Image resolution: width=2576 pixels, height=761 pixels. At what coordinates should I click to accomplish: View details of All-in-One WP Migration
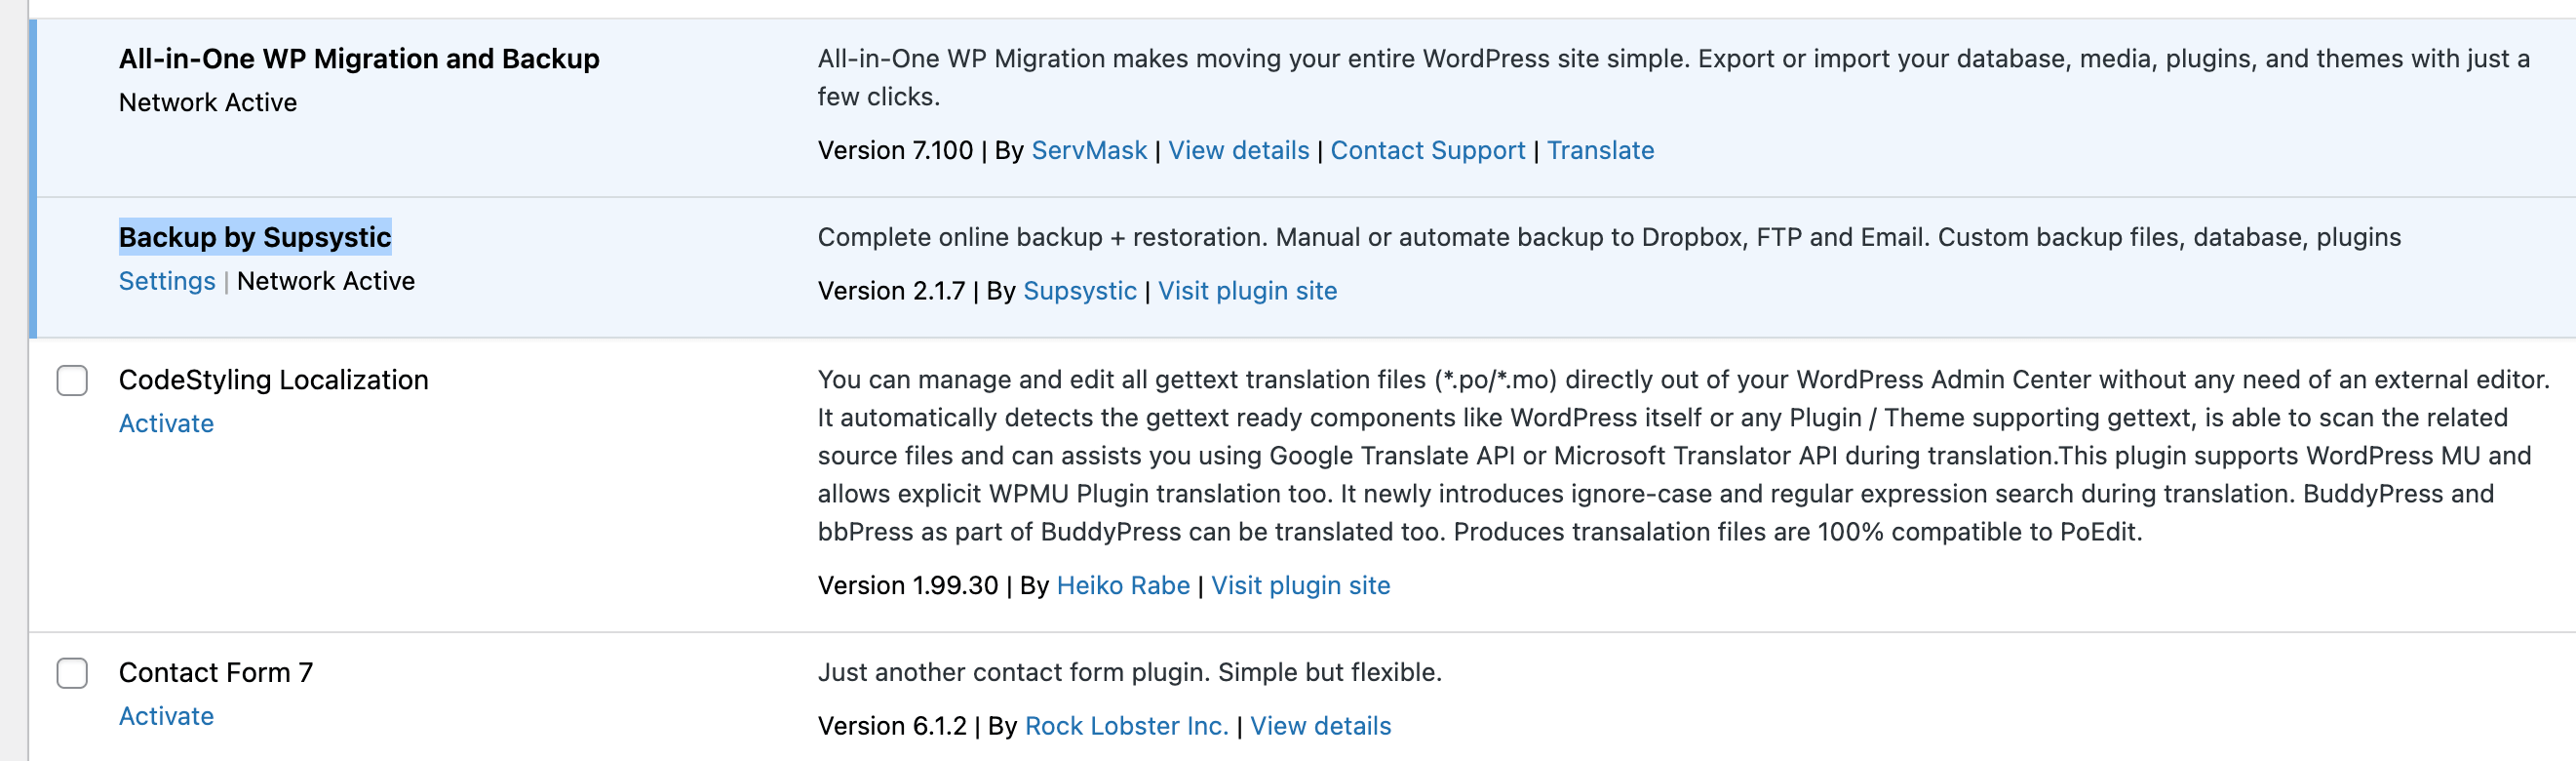1238,150
